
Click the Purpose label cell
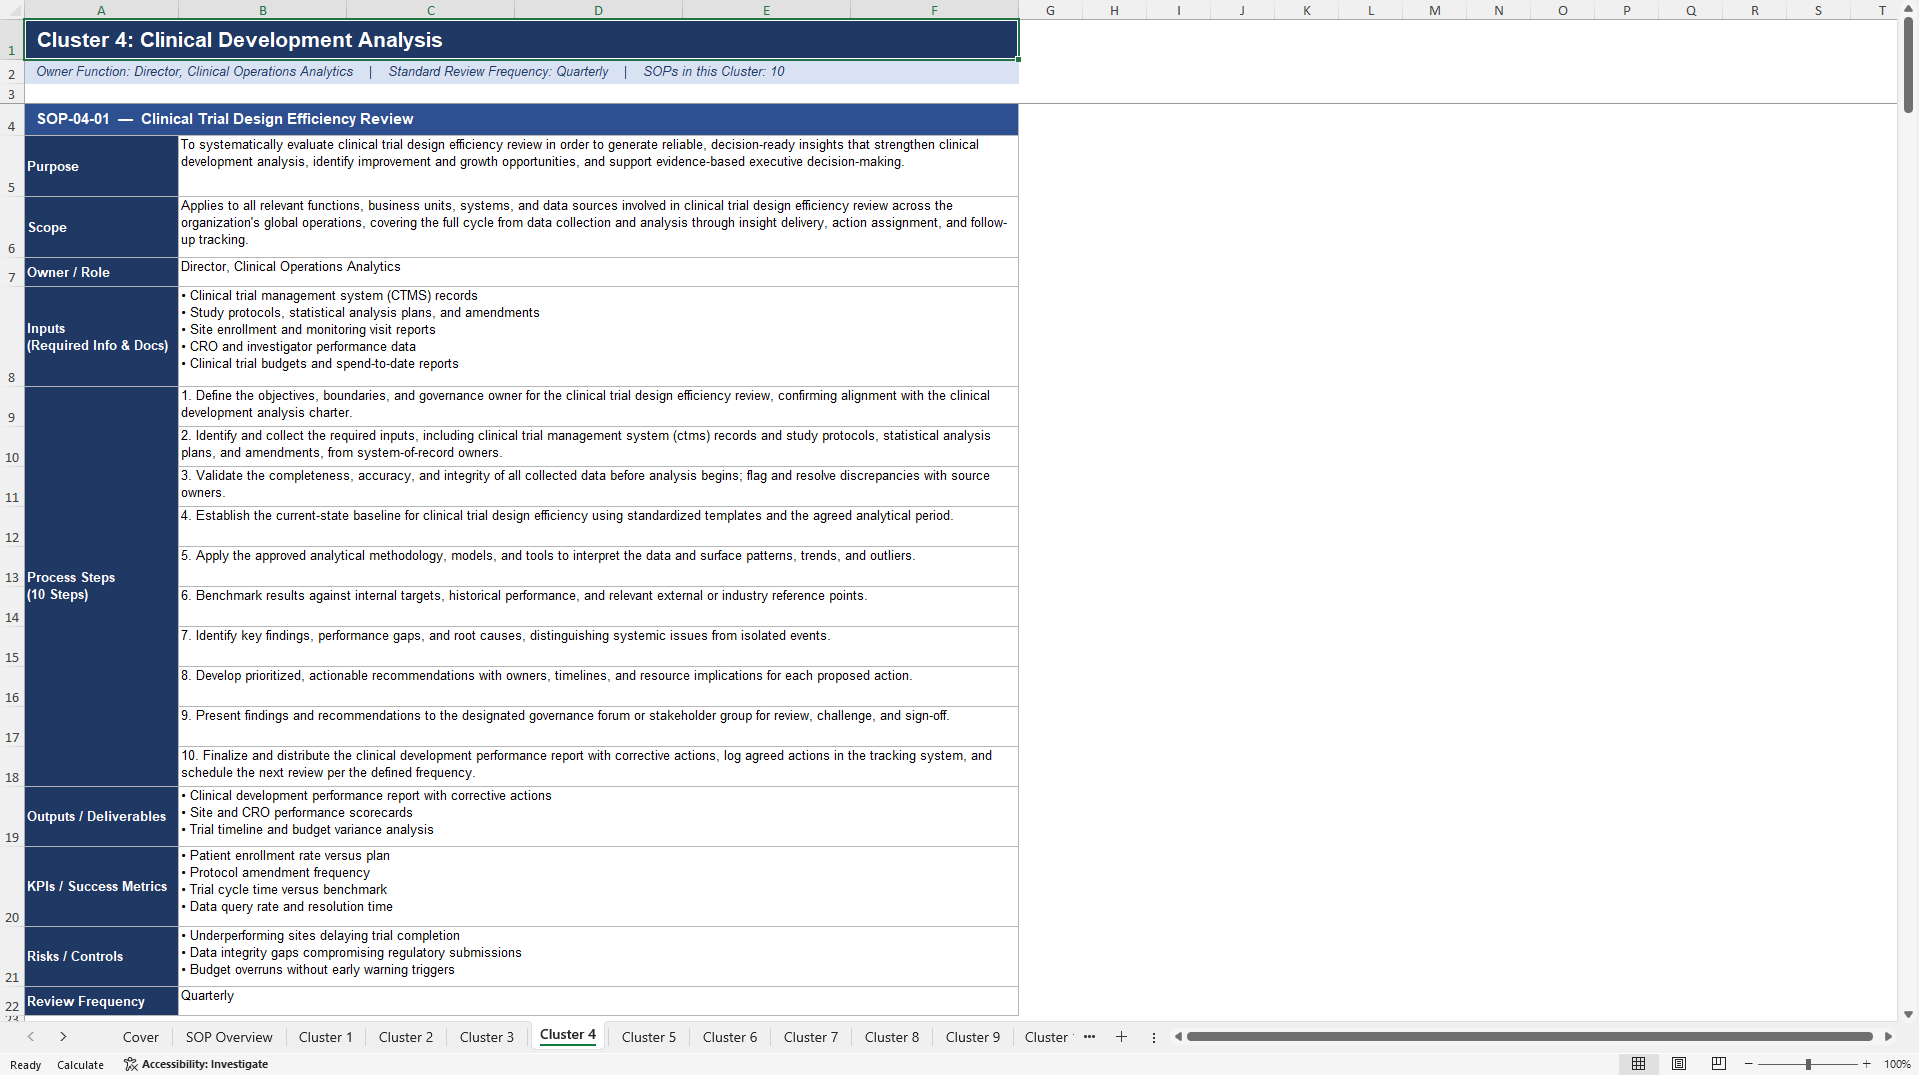click(101, 166)
